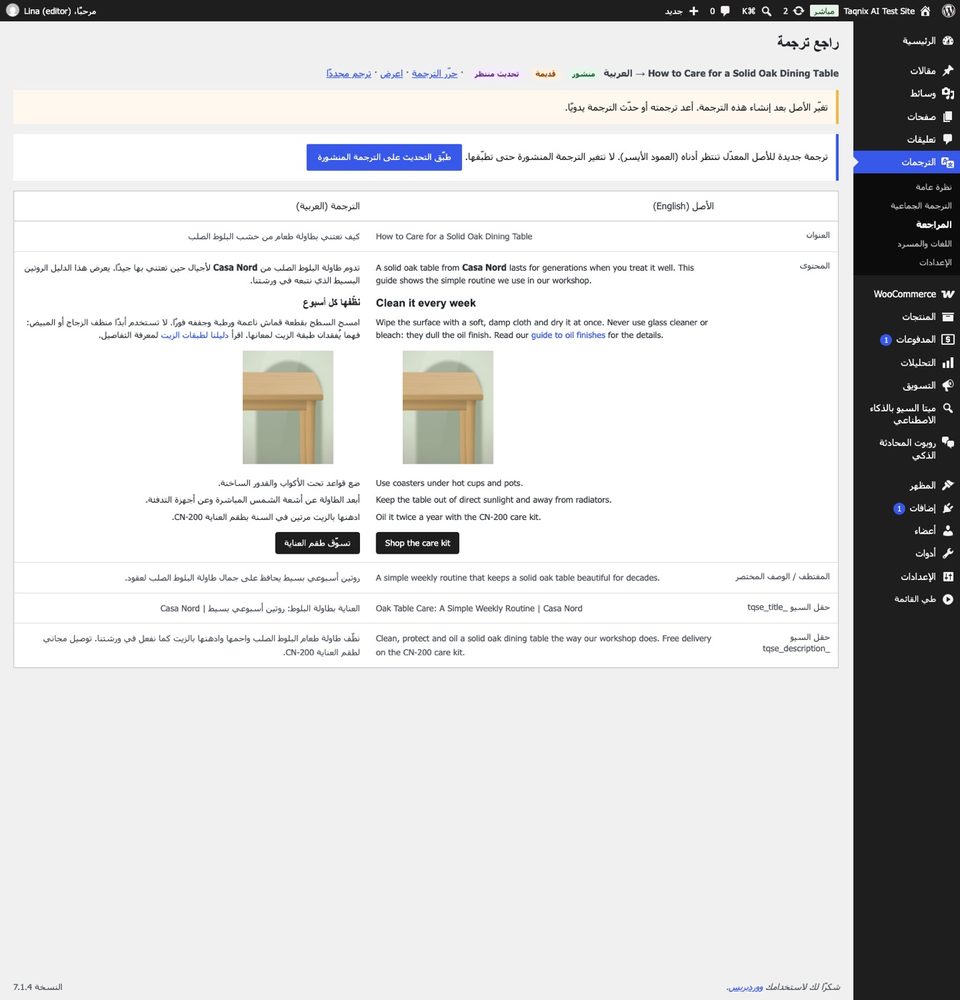Click the ووردبريس footer link
This screenshot has height=1000, width=960.
[745, 987]
